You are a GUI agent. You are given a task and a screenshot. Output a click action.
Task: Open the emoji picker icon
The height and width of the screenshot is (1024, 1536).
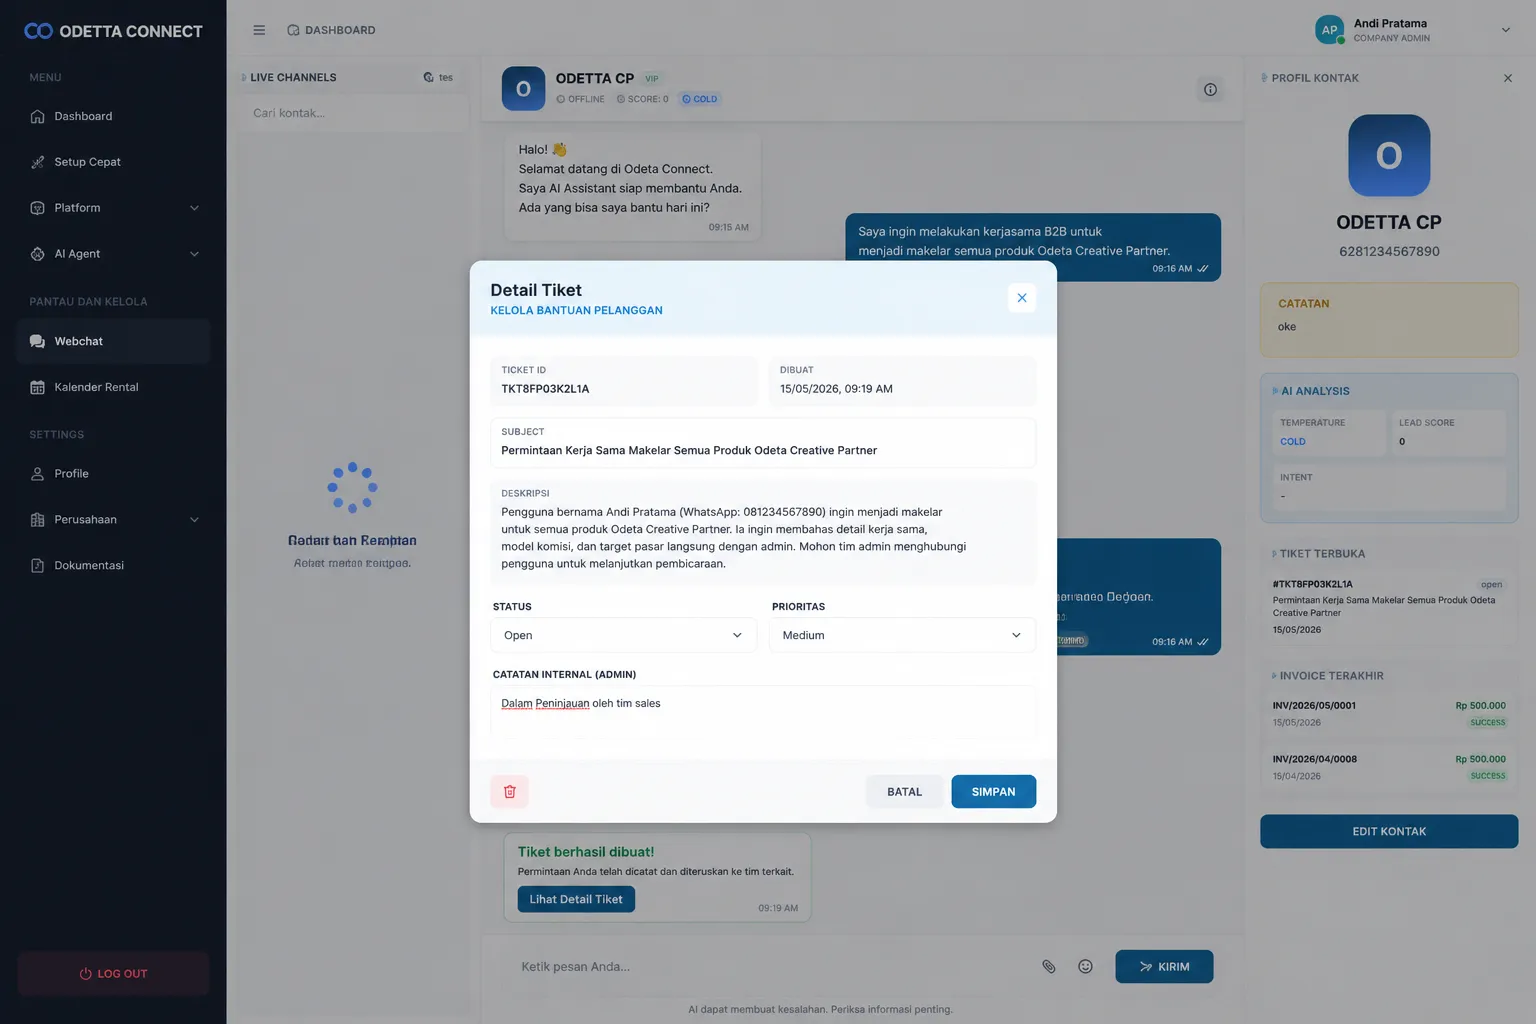1085,967
